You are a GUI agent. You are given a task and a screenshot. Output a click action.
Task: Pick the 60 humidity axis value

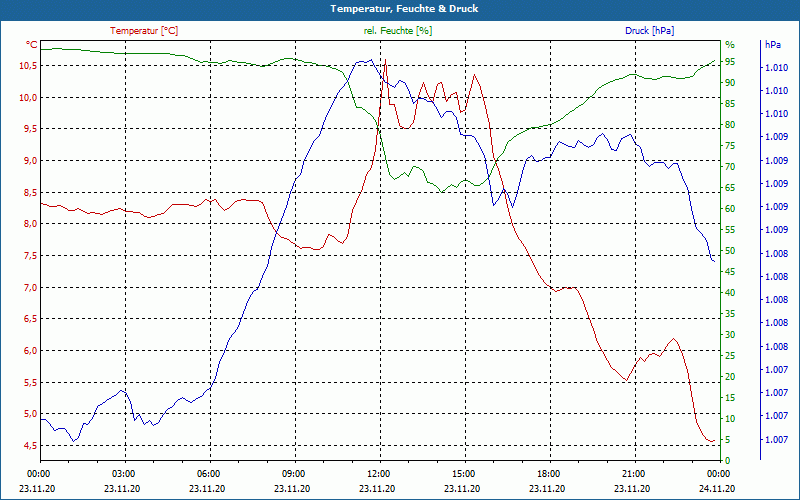coord(730,209)
